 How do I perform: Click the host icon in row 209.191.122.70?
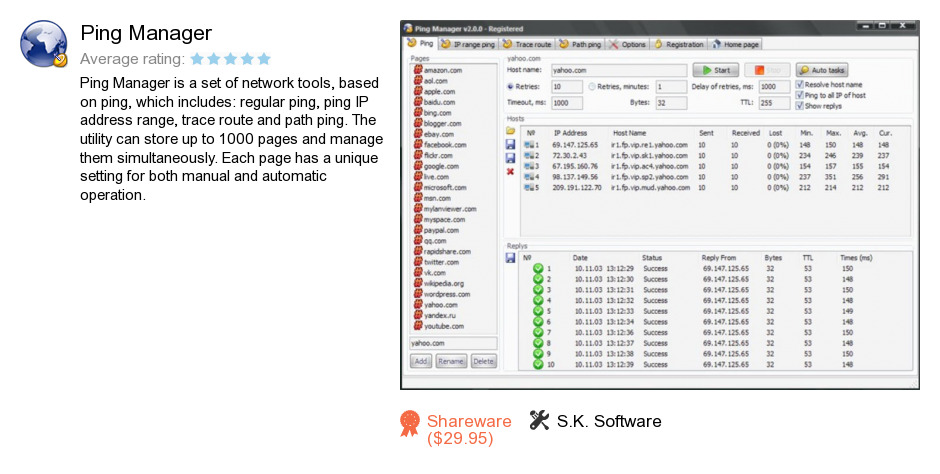529,188
